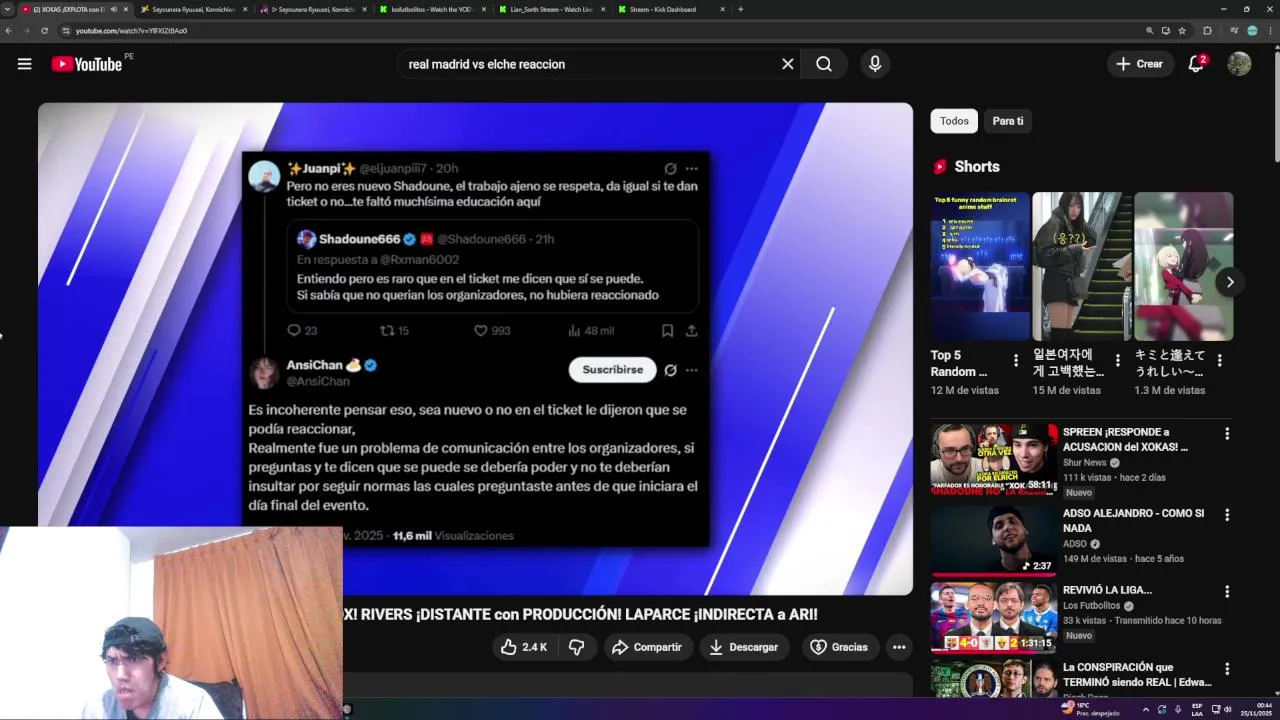Viewport: 1280px width, 720px height.
Task: Open options for Korean-titled short
Action: click(x=1118, y=360)
